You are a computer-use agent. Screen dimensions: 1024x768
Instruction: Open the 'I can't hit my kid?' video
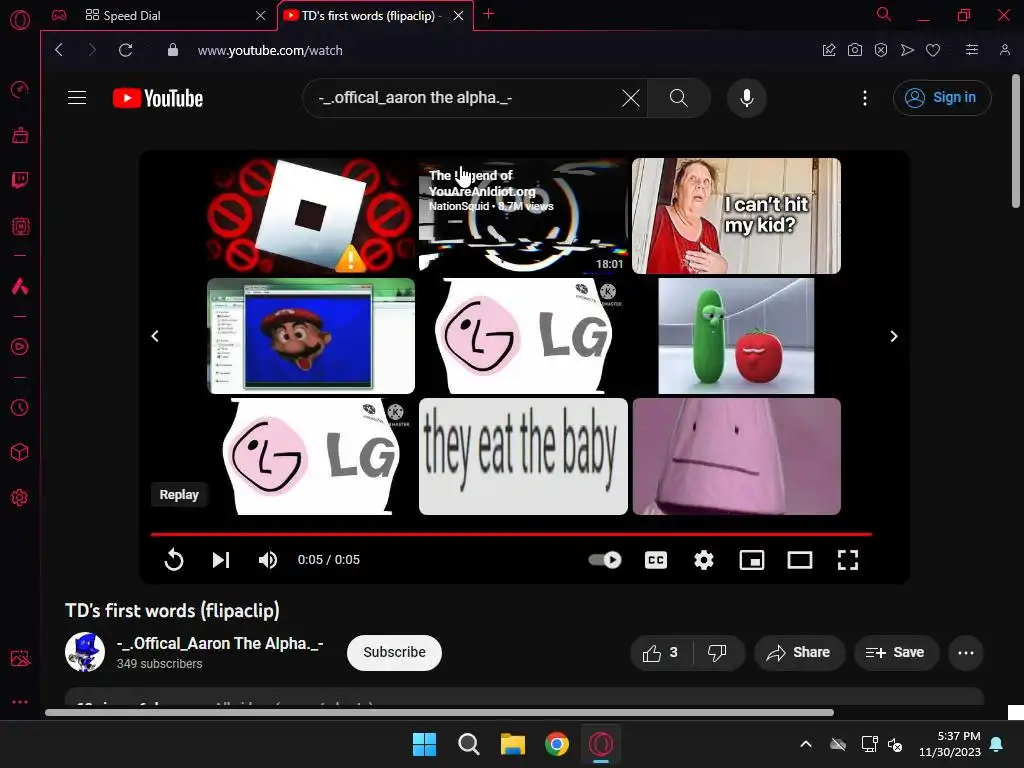point(736,216)
